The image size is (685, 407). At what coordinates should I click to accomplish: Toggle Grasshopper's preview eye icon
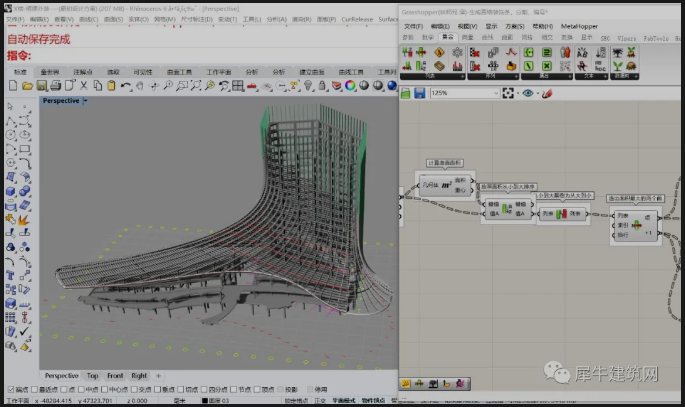pyautogui.click(x=528, y=93)
